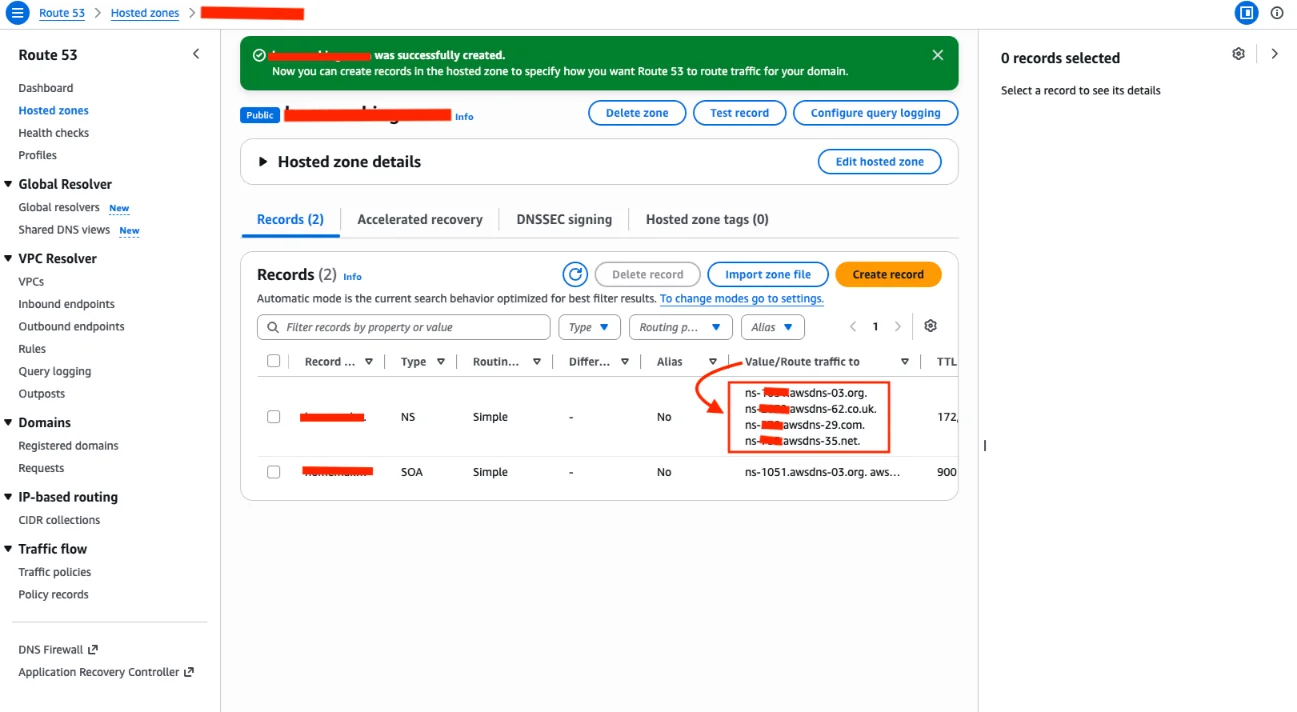Open the Routing policy filter dropdown
1297x712 pixels.
coord(680,327)
